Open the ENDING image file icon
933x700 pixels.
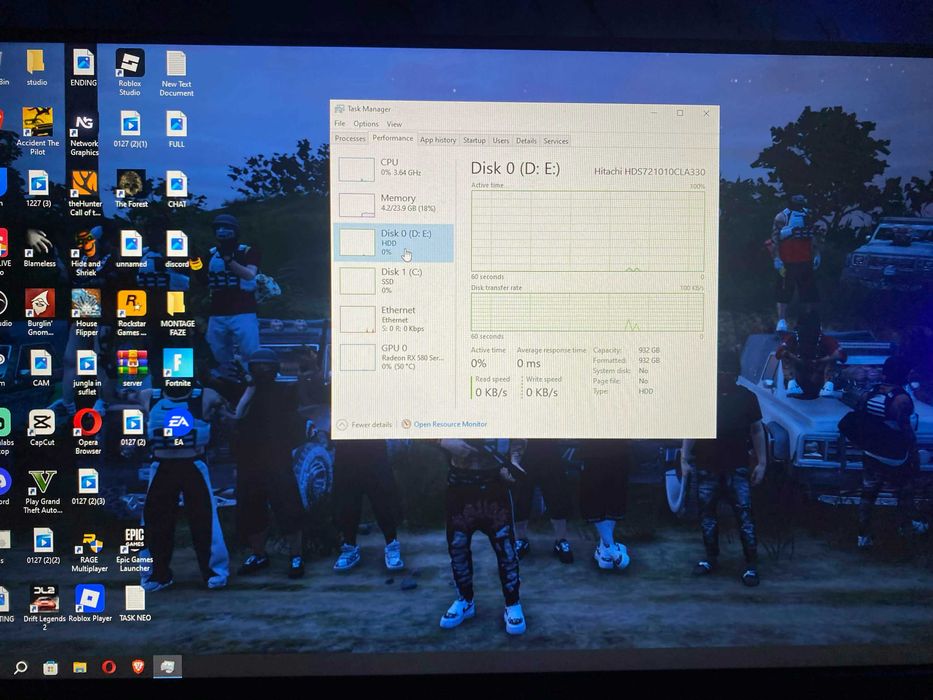[x=83, y=67]
